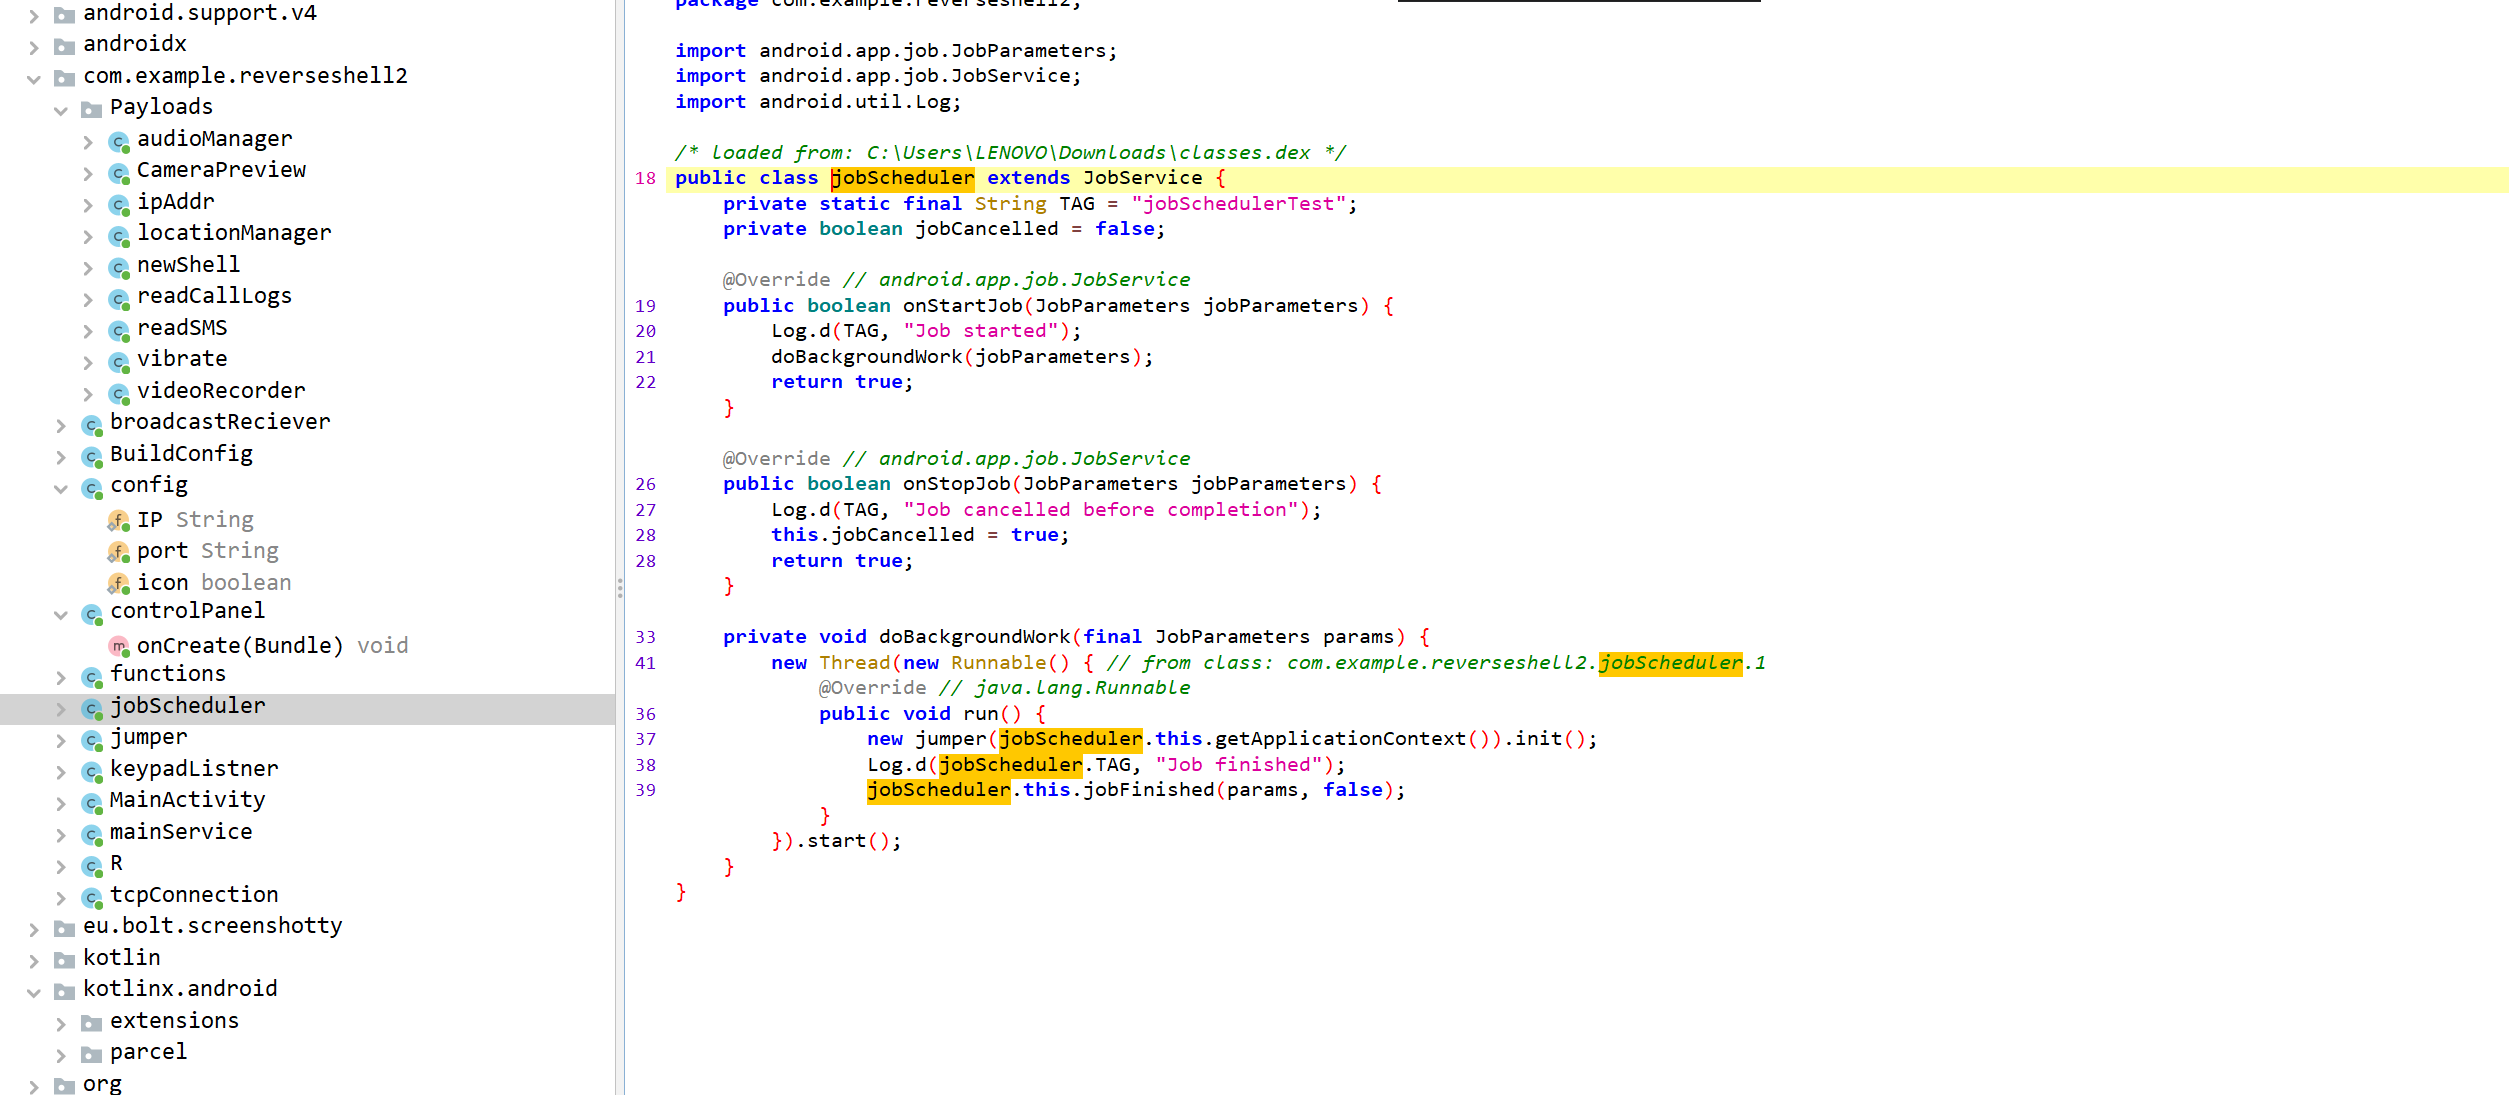Image resolution: width=2509 pixels, height=1095 pixels.
Task: Open the MainActivity class
Action: [x=187, y=800]
